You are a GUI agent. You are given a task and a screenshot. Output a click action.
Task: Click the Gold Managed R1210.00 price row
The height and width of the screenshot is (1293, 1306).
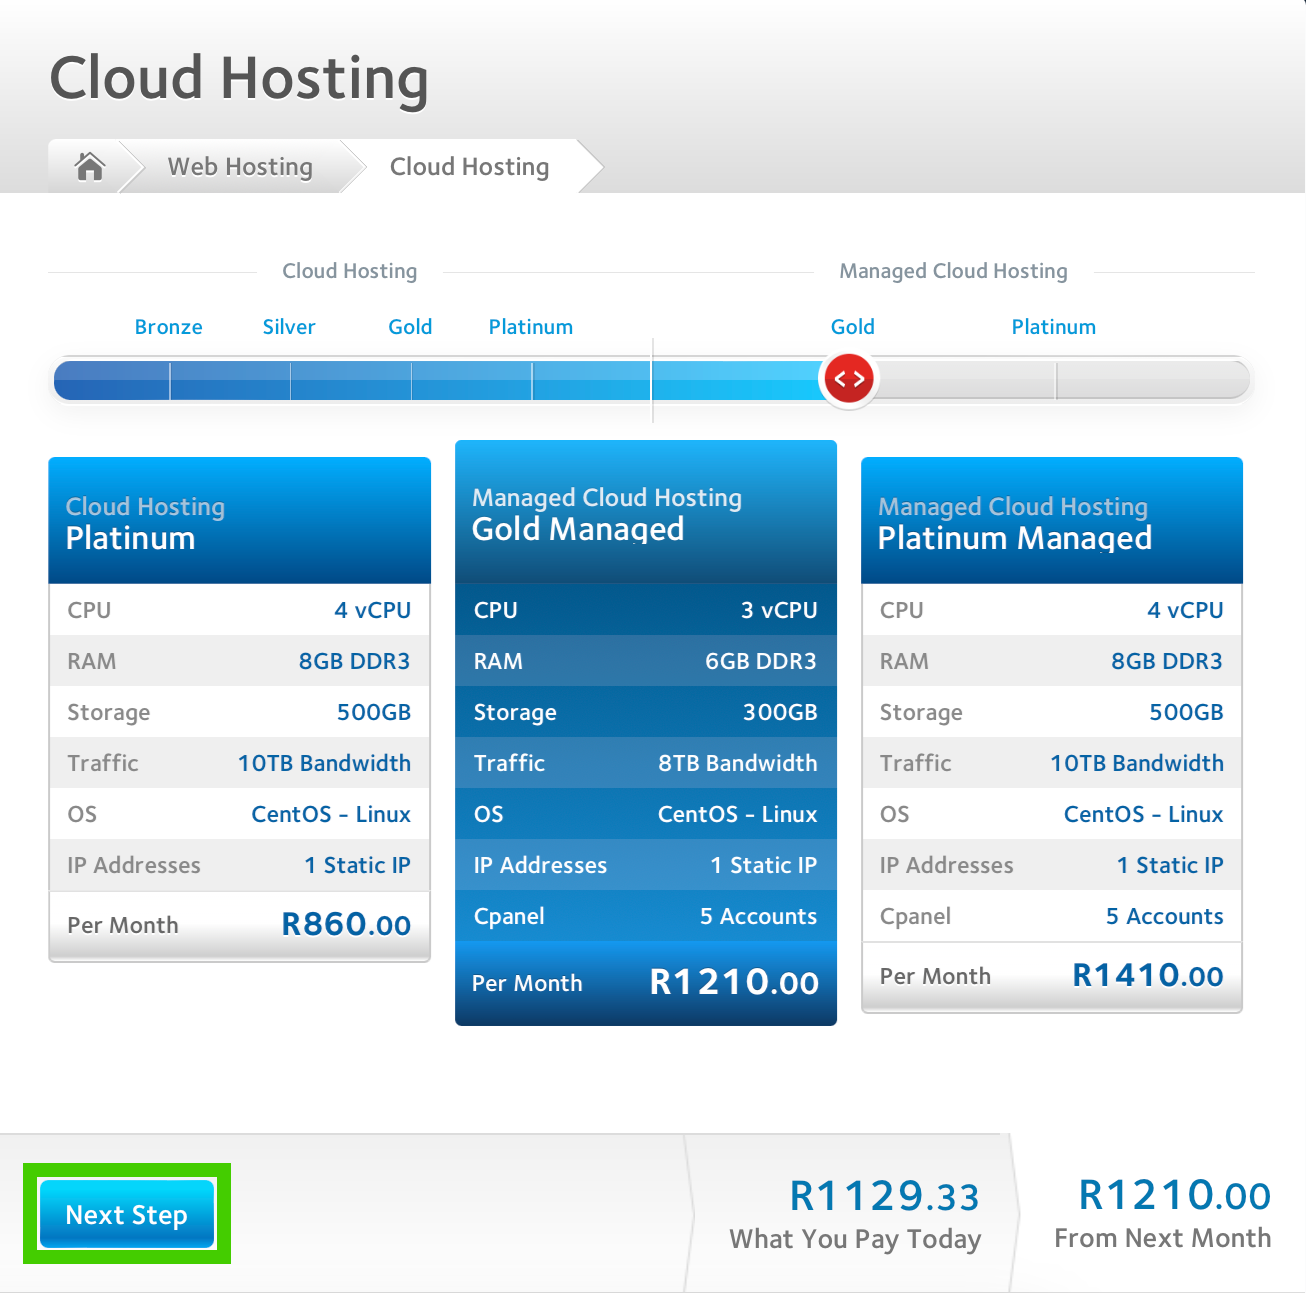pyautogui.click(x=645, y=983)
